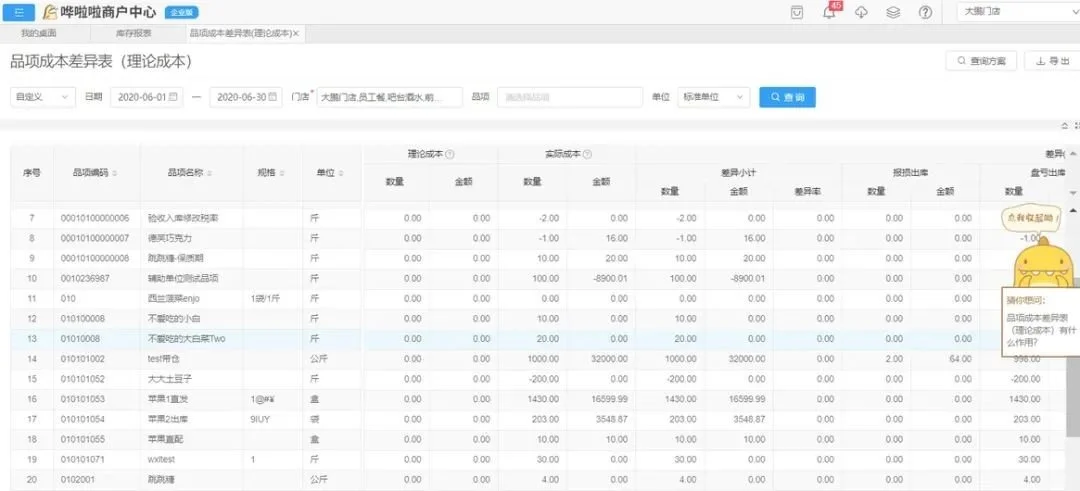The height and width of the screenshot is (491, 1080).
Task: Open the help question mark icon
Action: click(x=926, y=12)
